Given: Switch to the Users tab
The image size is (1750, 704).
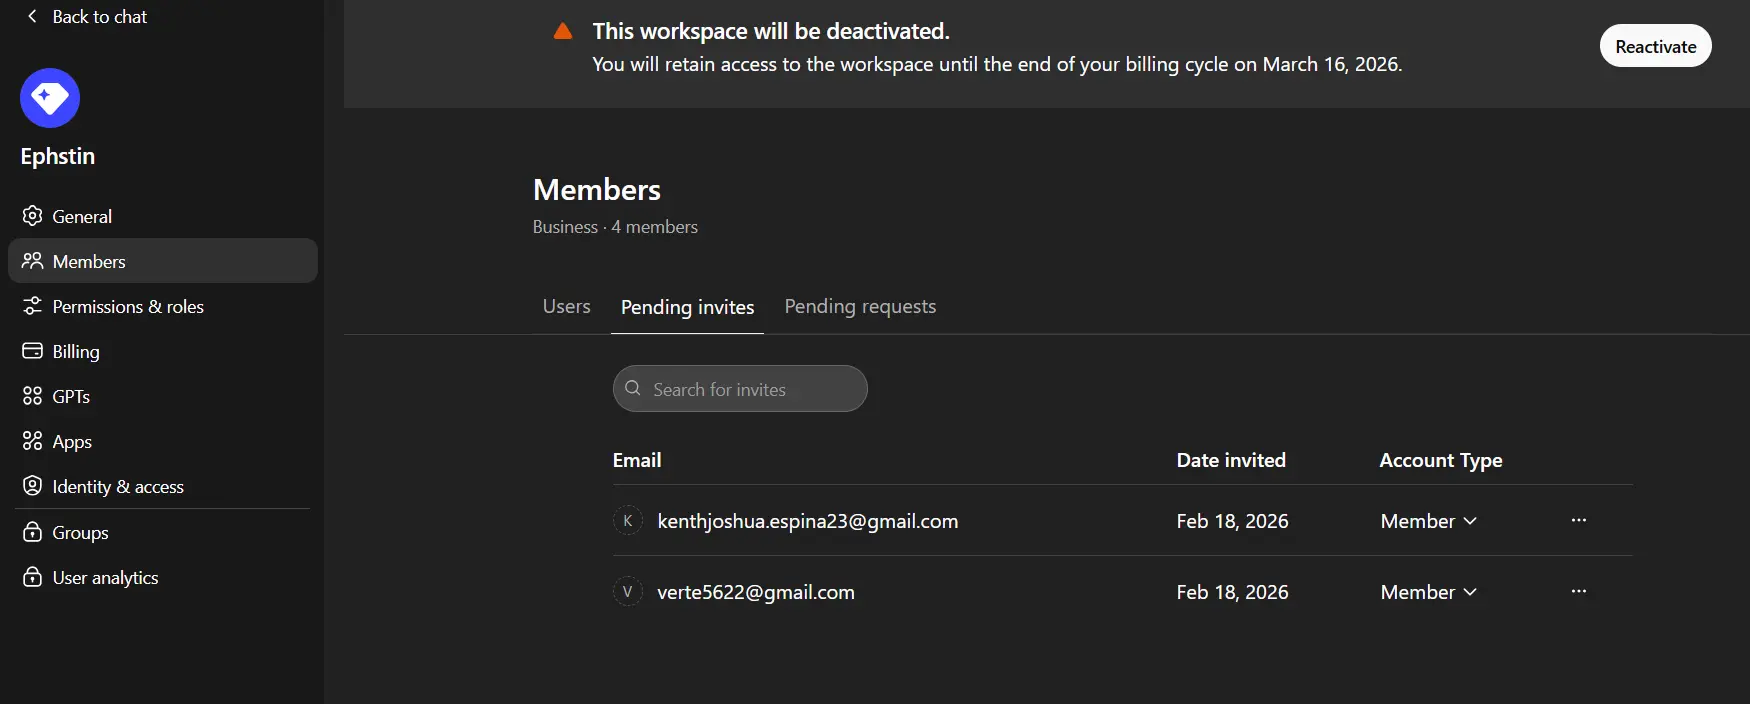Looking at the screenshot, I should pyautogui.click(x=566, y=306).
